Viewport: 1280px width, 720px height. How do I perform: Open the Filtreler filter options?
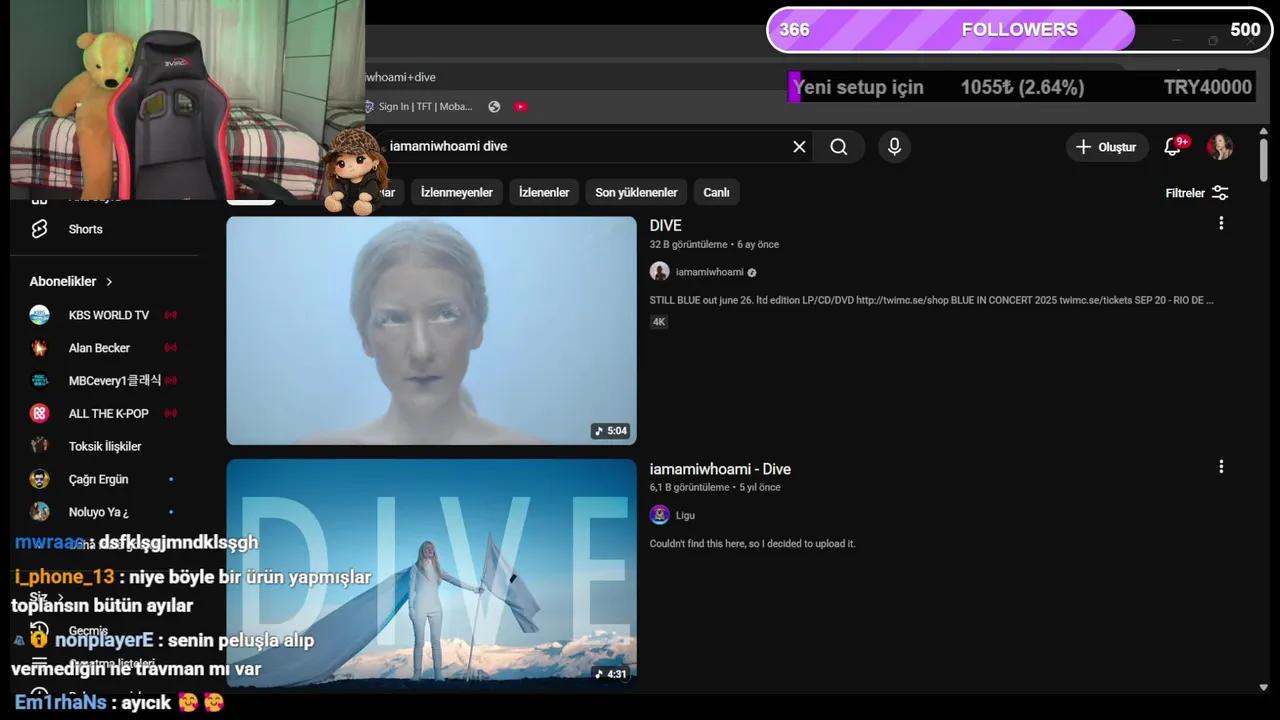click(x=1197, y=193)
